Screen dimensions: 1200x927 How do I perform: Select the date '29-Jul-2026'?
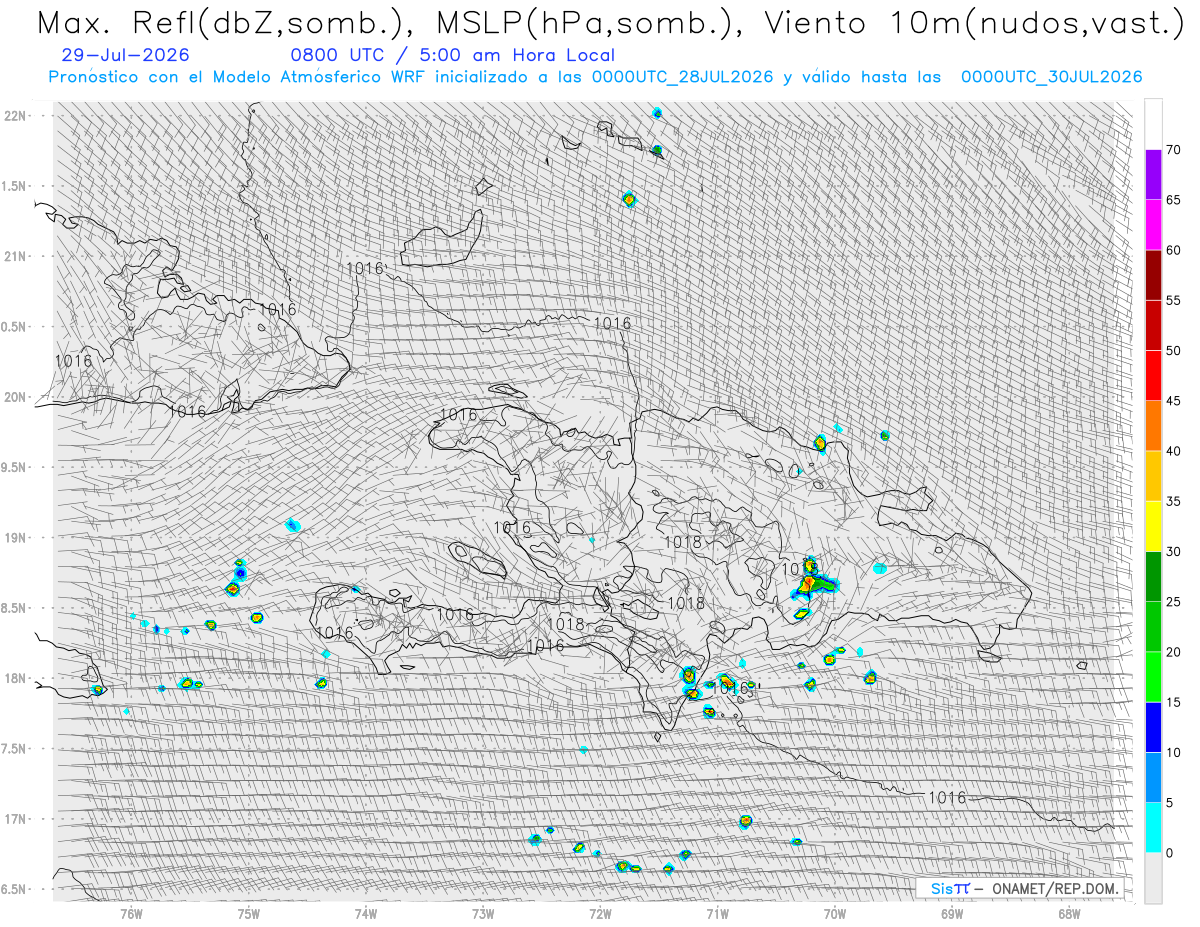(x=124, y=55)
